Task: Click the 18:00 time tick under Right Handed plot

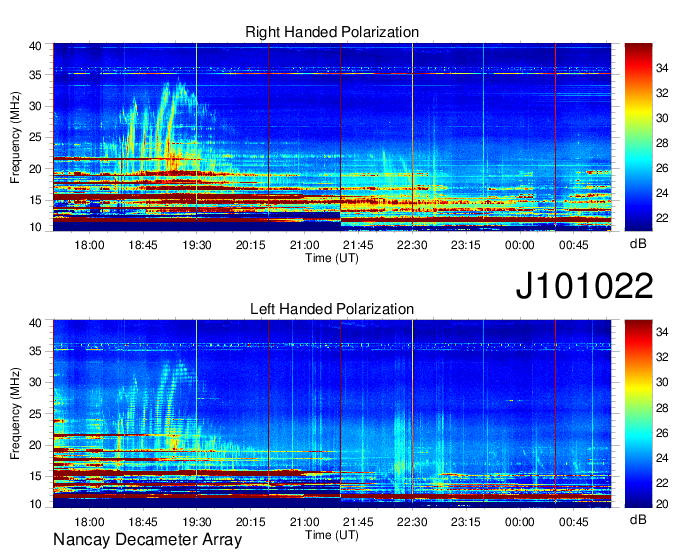Action: [89, 245]
